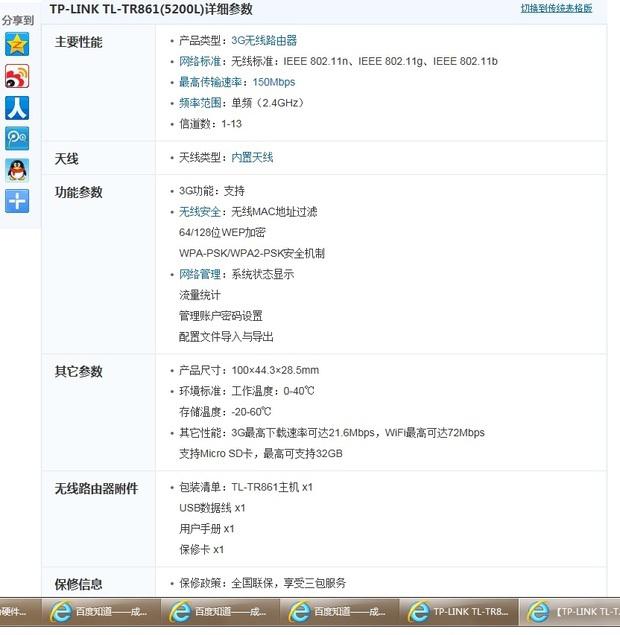This screenshot has height=635, width=620.
Task: Click 流量统计 text line
Action: click(200, 295)
